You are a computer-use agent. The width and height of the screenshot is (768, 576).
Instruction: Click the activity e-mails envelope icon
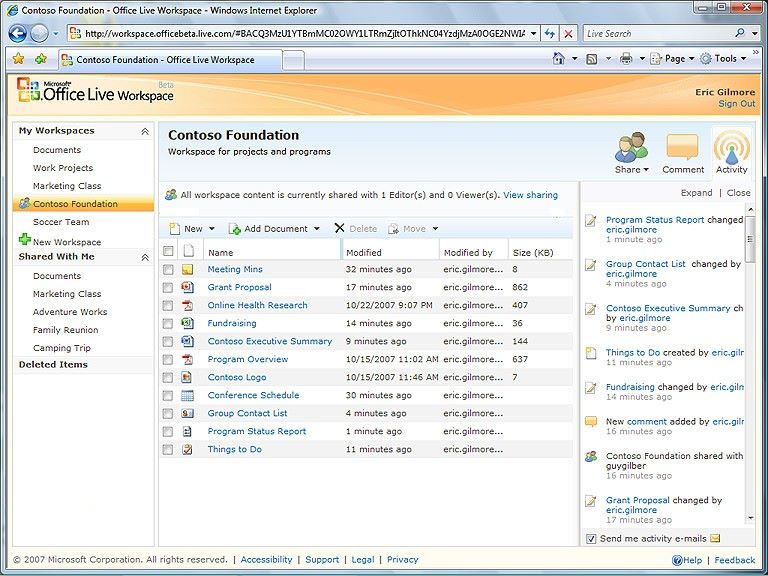coord(715,538)
